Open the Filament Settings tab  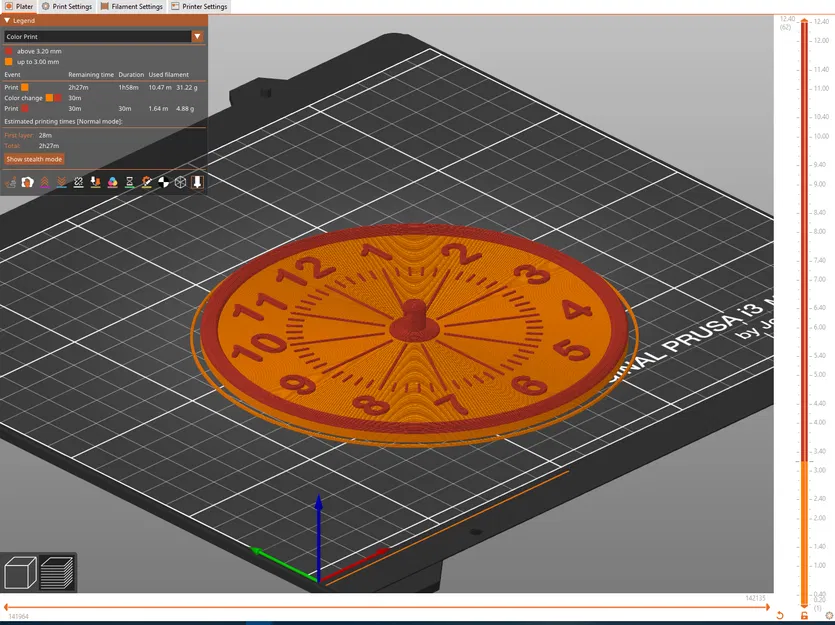(x=132, y=6)
